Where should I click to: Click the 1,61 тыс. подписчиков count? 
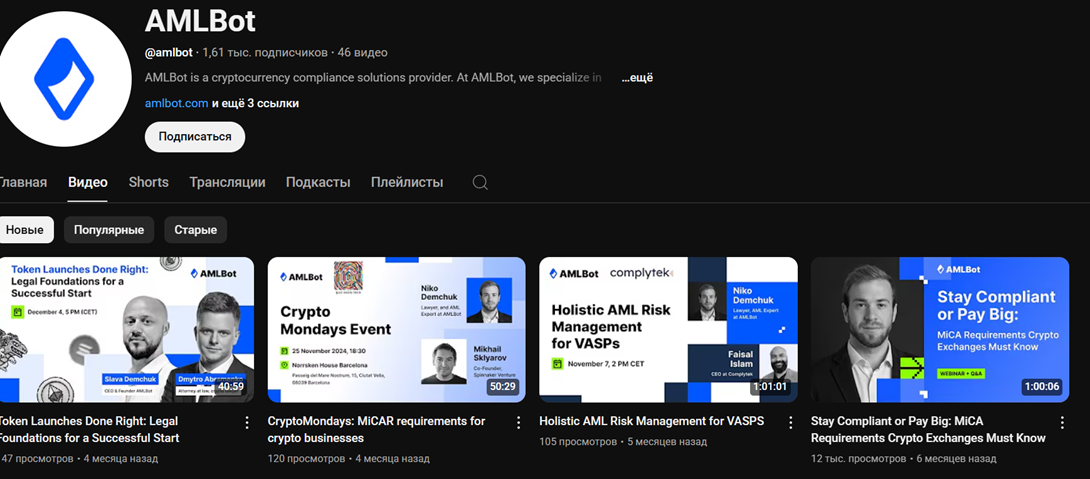click(x=265, y=53)
